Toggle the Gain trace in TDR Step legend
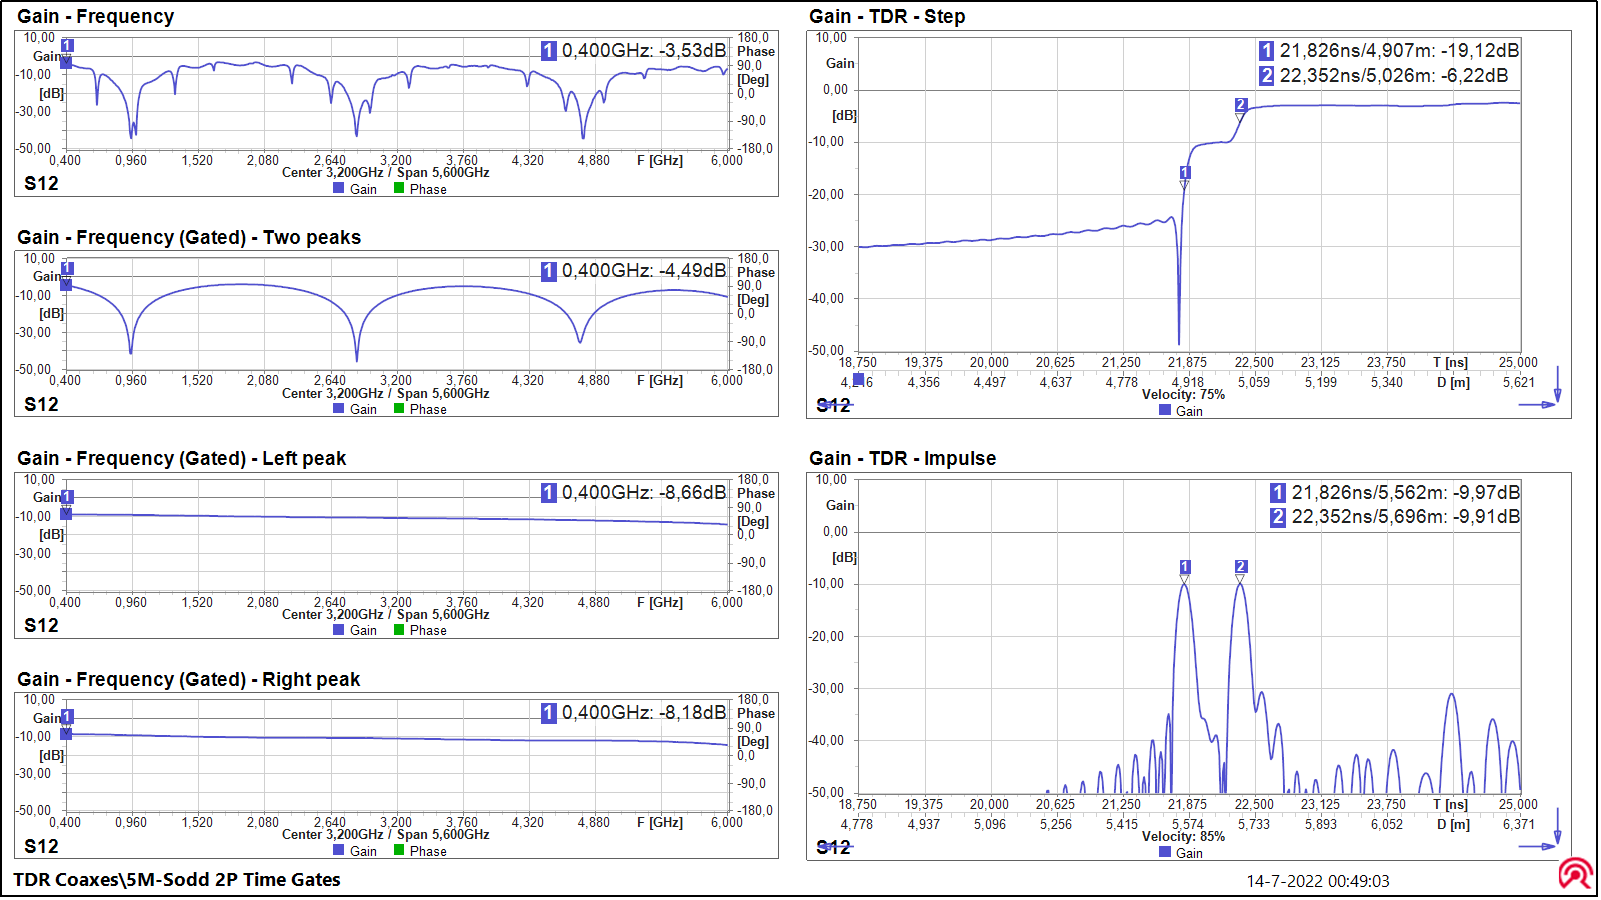The height and width of the screenshot is (900, 1601). 1183,410
